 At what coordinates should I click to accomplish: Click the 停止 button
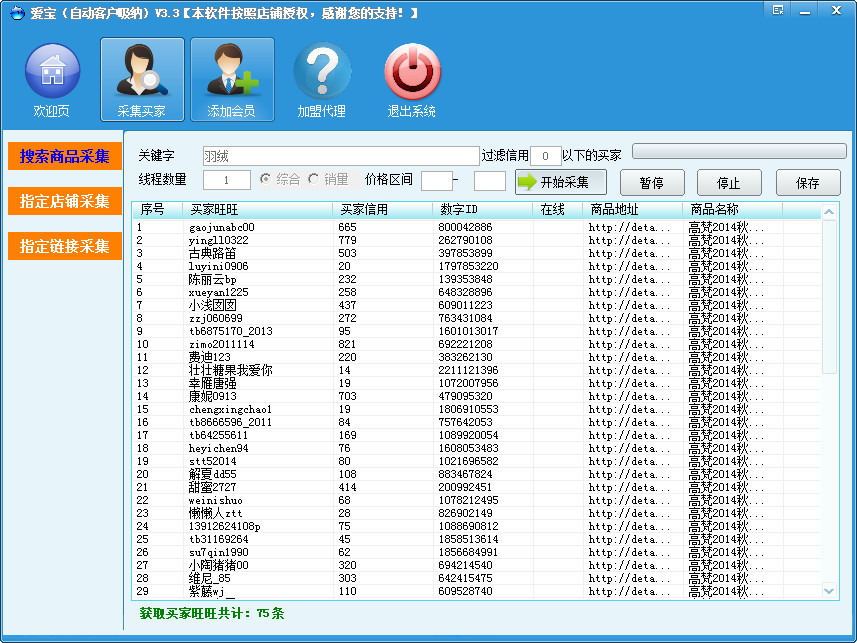729,183
